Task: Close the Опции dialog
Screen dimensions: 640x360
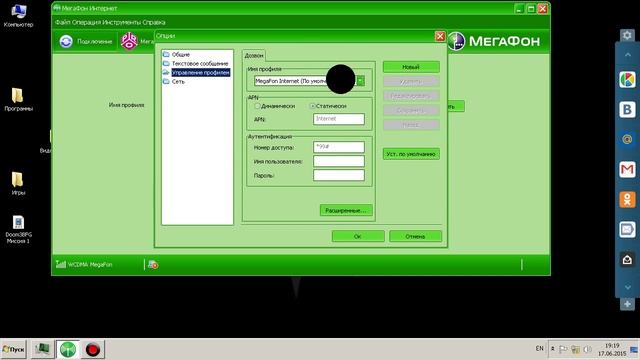Action: click(440, 36)
